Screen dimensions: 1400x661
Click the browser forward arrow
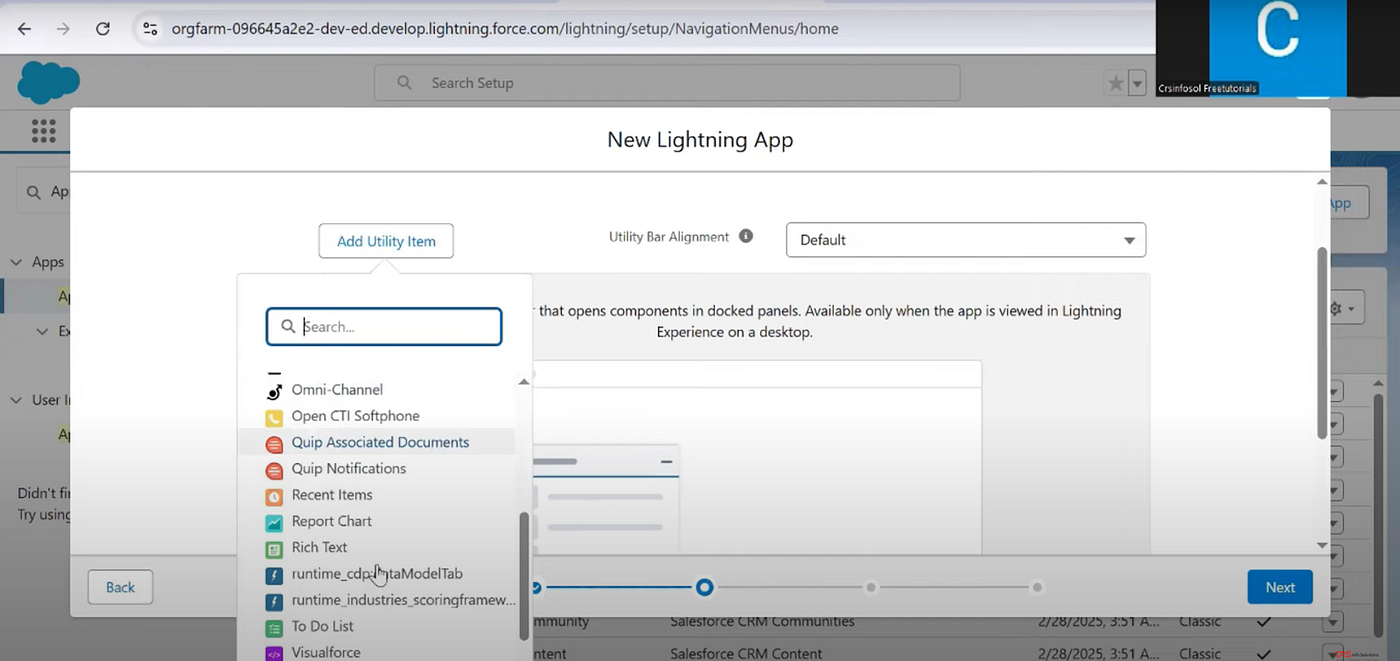tap(63, 29)
